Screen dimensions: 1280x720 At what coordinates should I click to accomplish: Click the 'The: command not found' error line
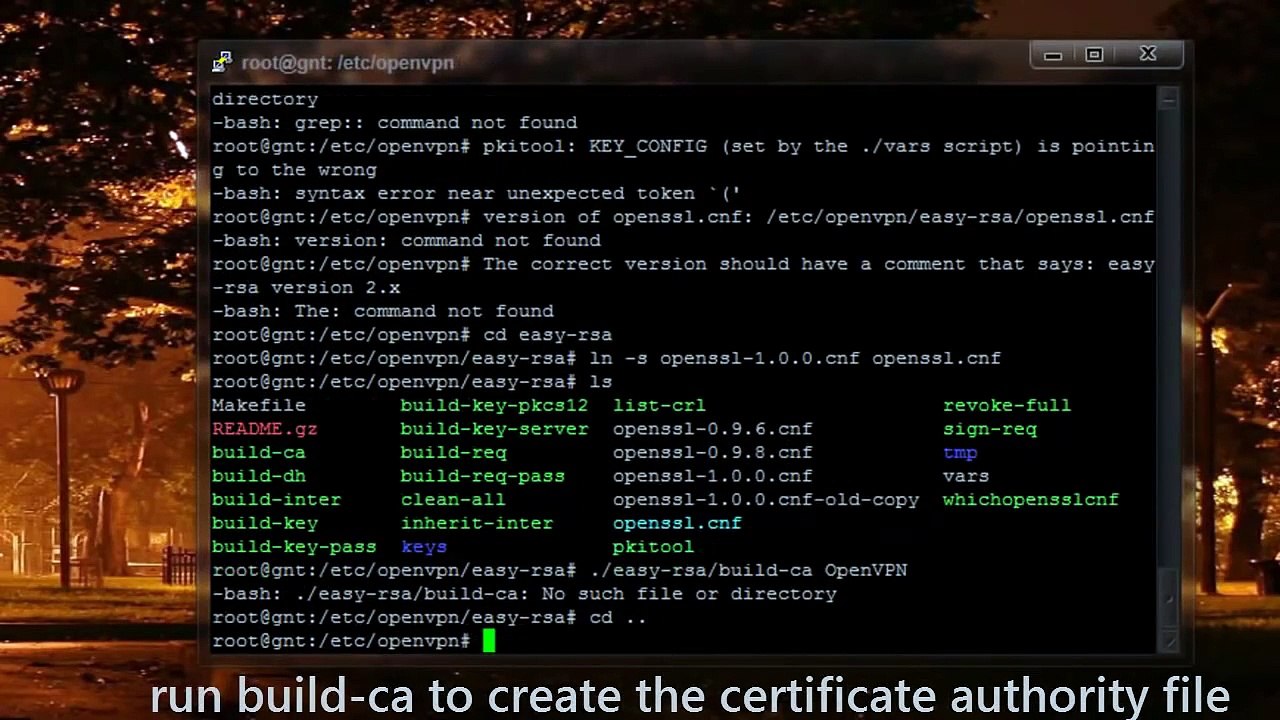(x=383, y=311)
